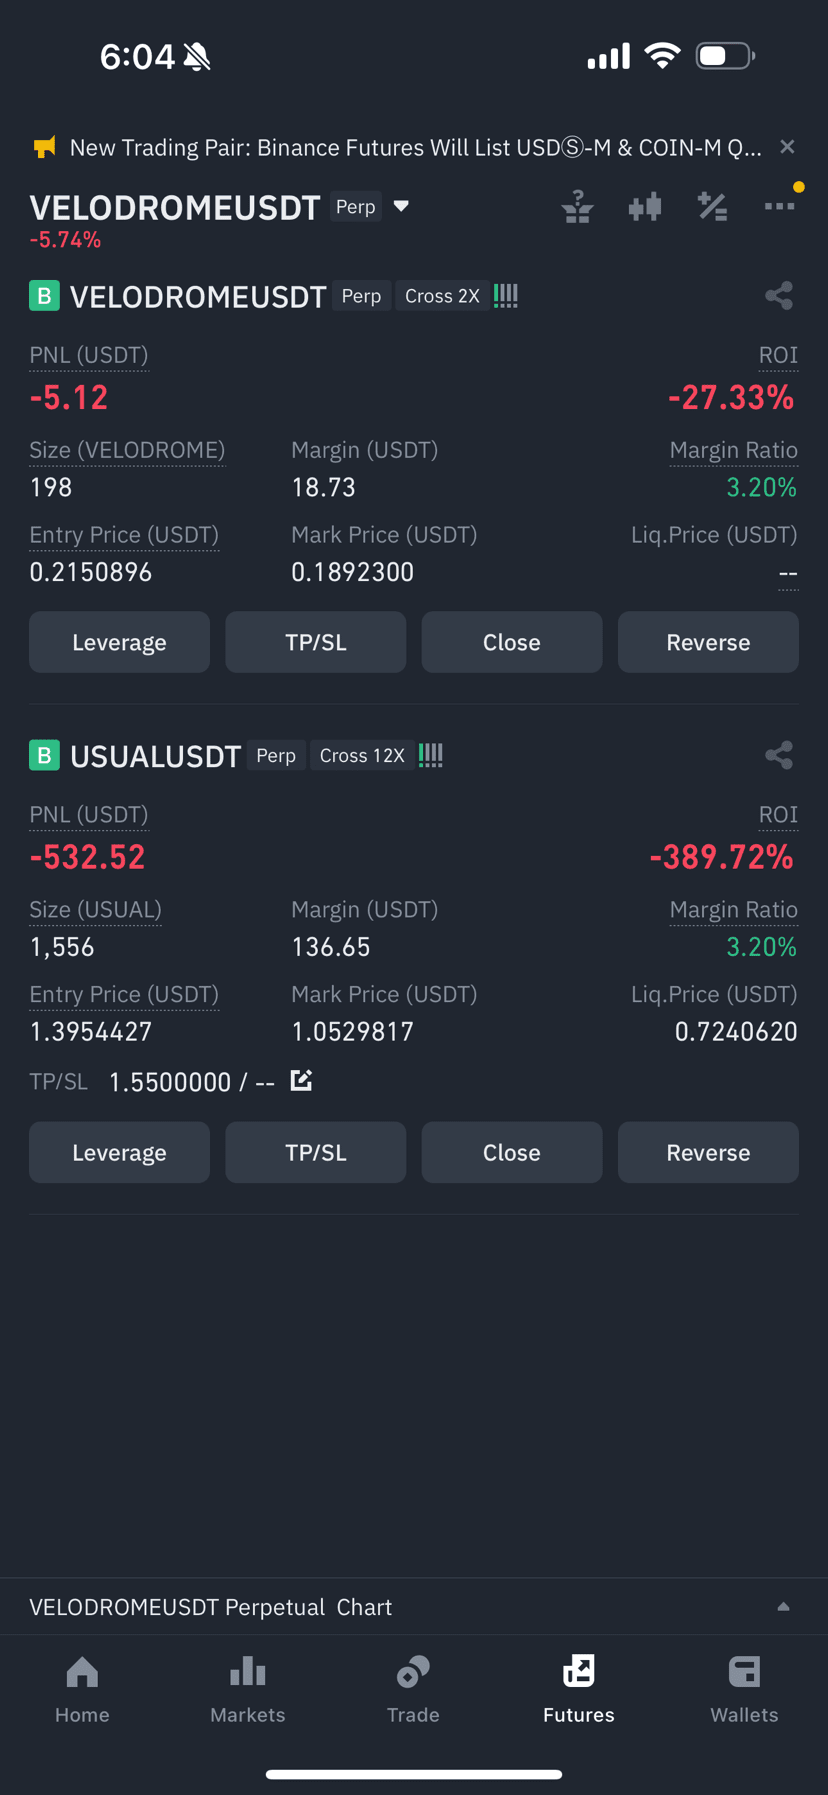828x1795 pixels.
Task: Dismiss the New Trading Pair announcement
Action: [787, 147]
